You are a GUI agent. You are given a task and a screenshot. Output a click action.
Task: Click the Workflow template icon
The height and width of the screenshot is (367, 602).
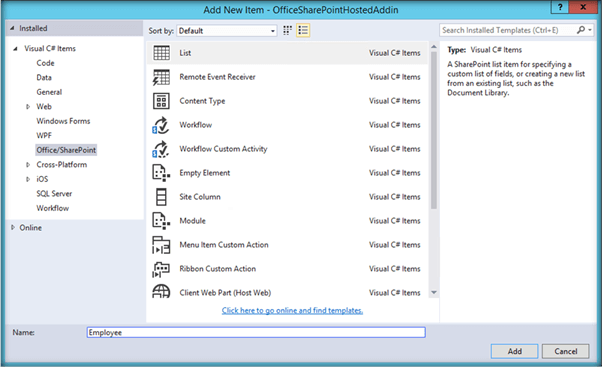tap(161, 125)
